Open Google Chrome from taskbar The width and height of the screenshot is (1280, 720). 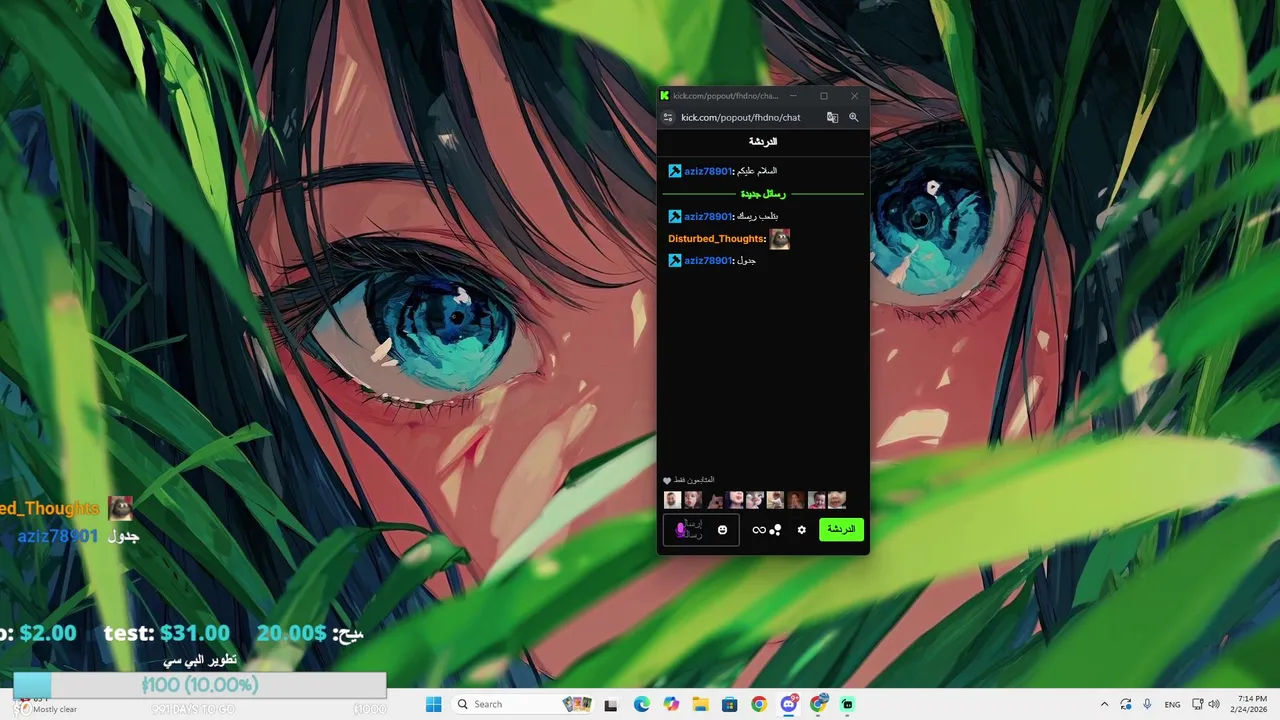click(x=759, y=705)
